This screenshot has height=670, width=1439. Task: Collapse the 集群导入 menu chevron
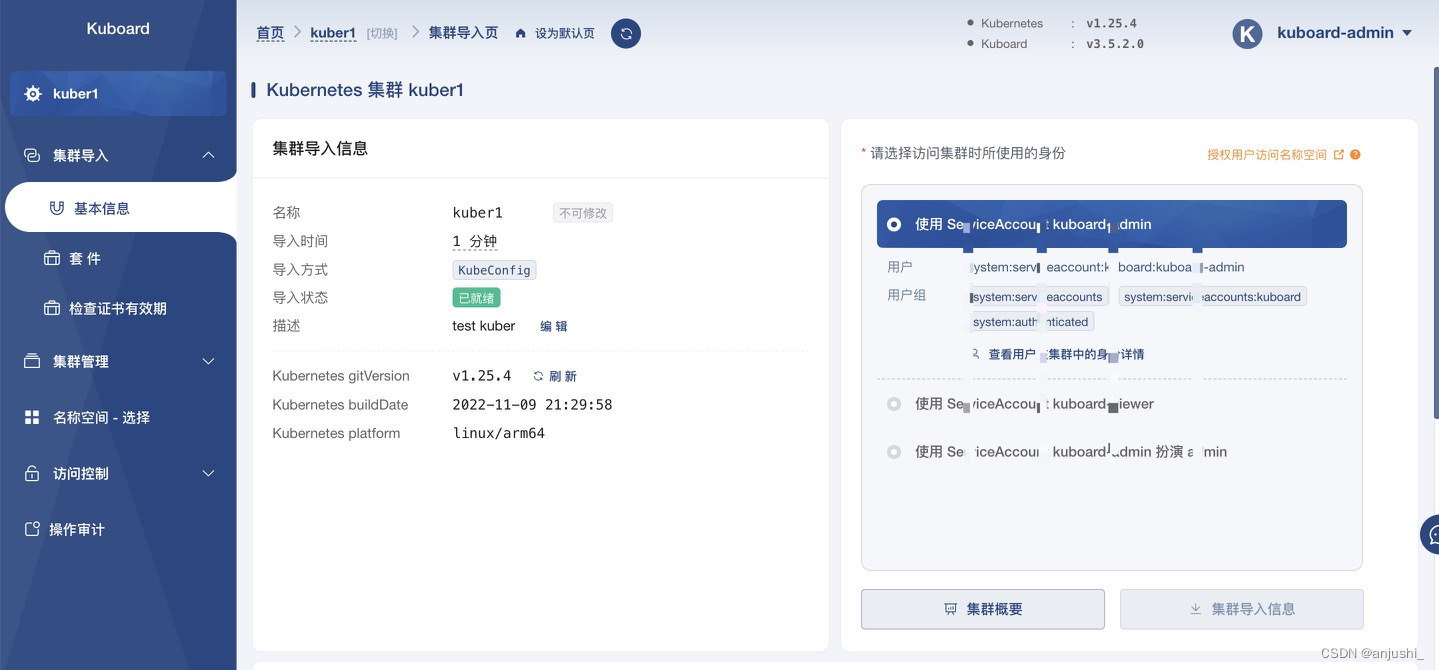(x=208, y=155)
